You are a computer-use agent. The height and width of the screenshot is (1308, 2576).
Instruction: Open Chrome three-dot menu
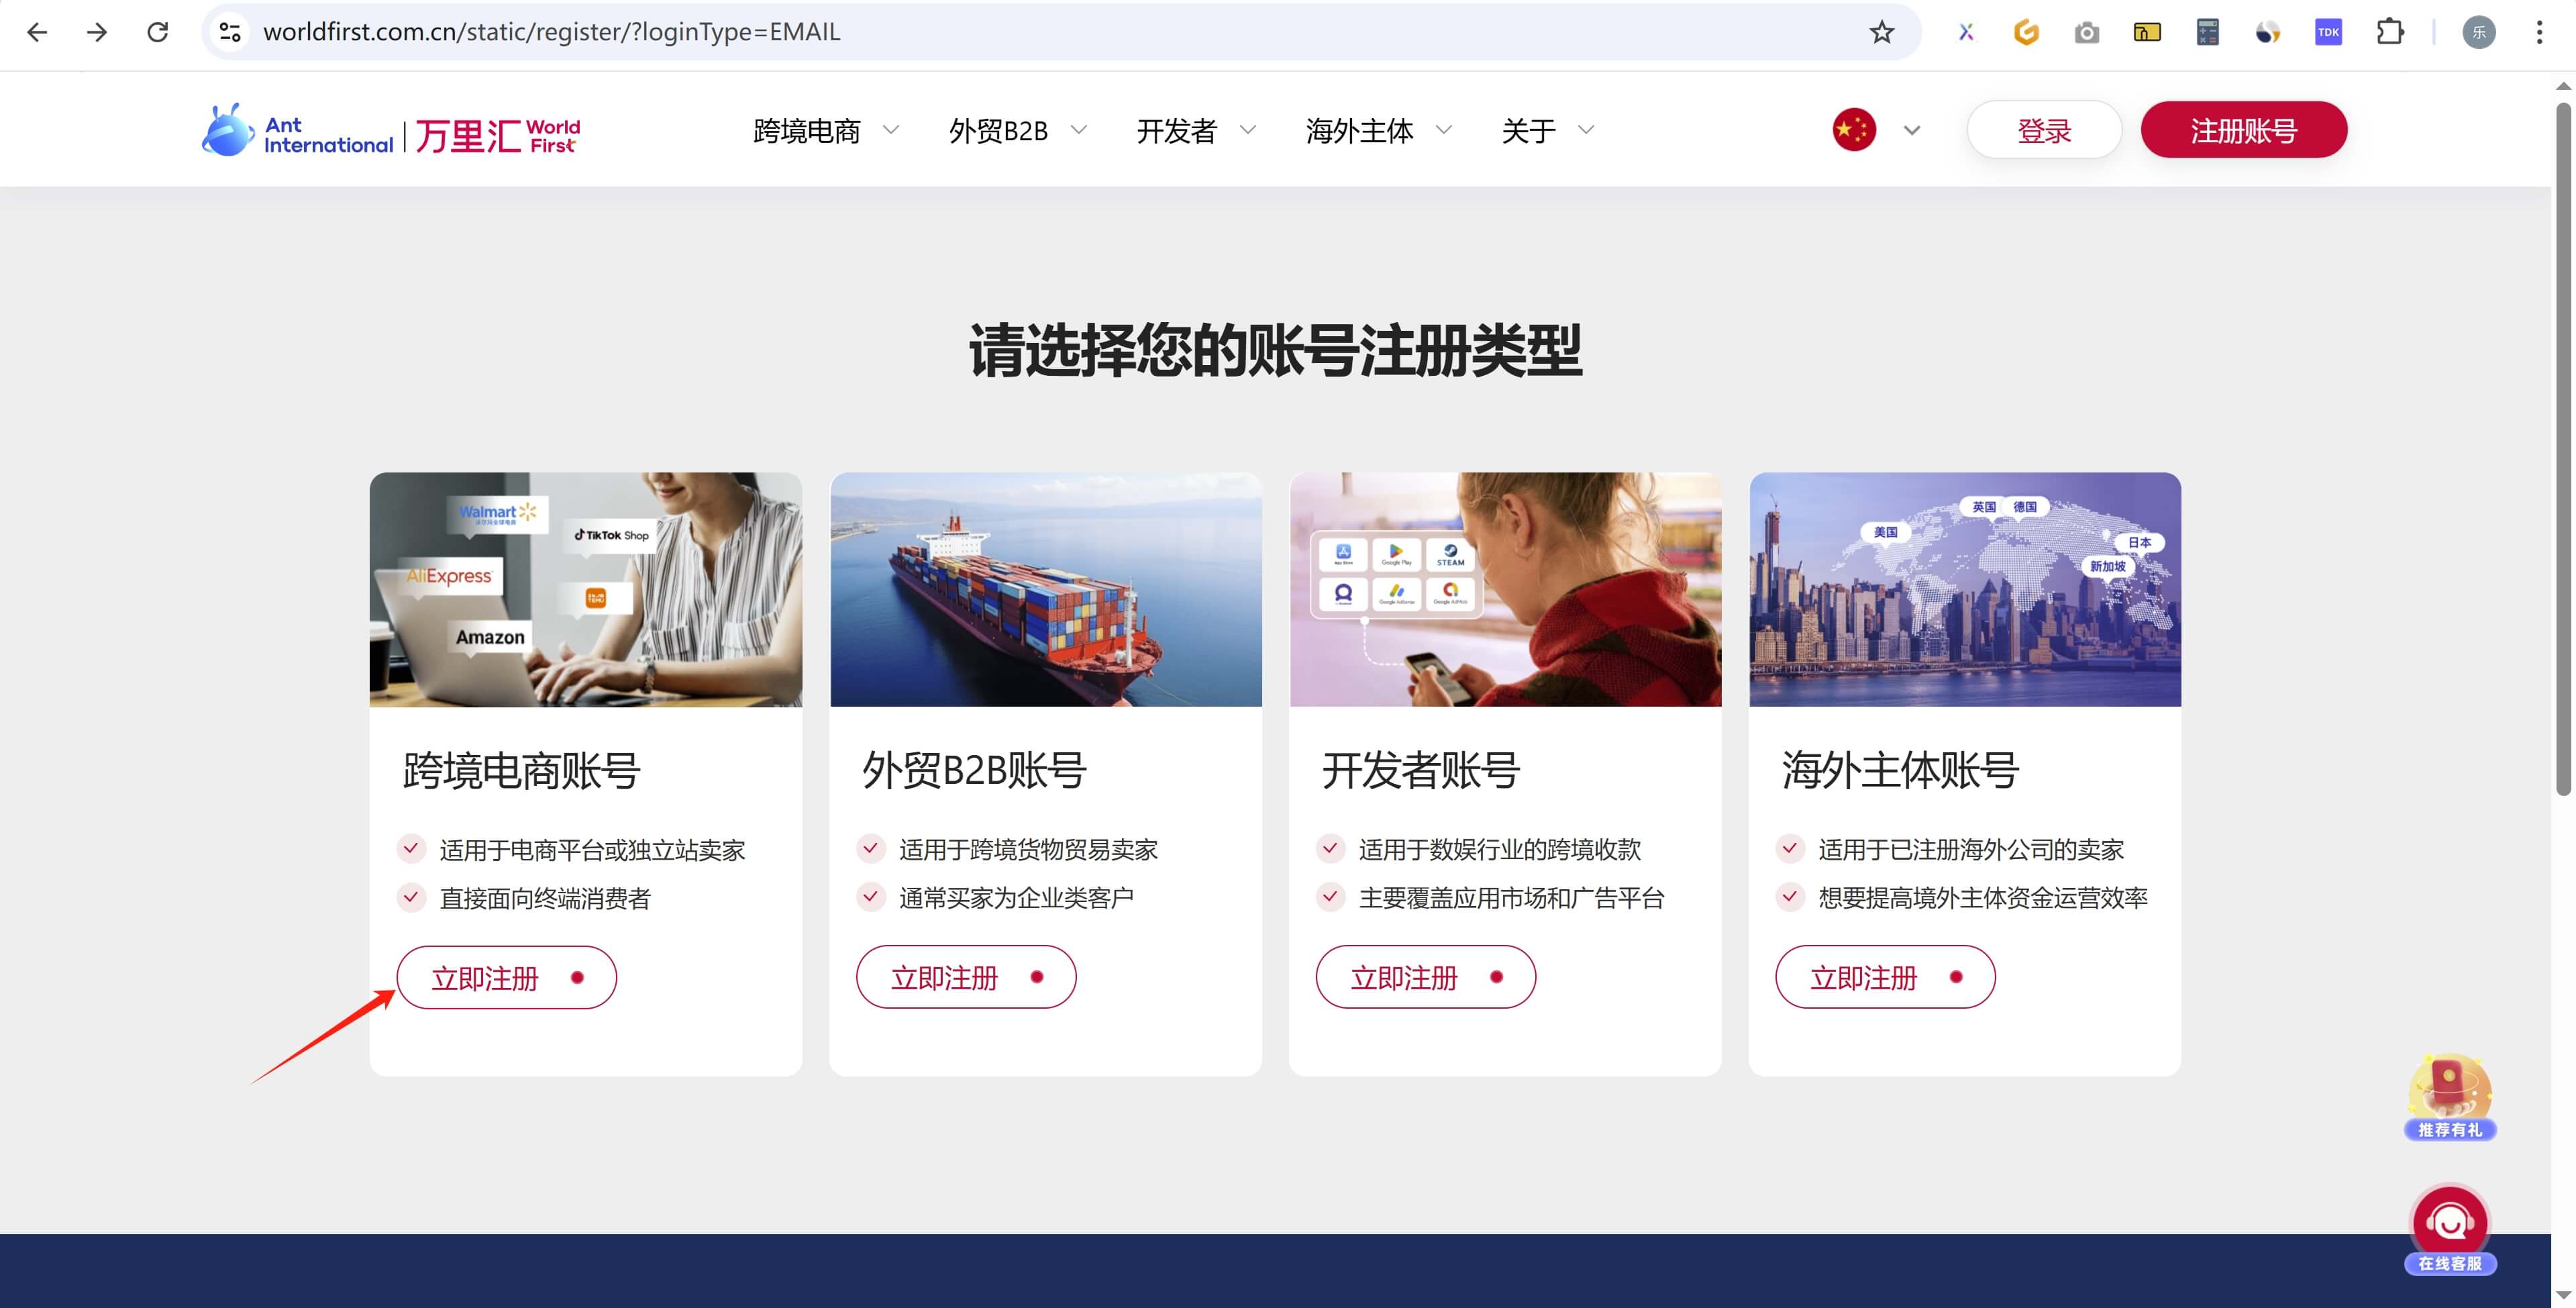[x=2538, y=32]
